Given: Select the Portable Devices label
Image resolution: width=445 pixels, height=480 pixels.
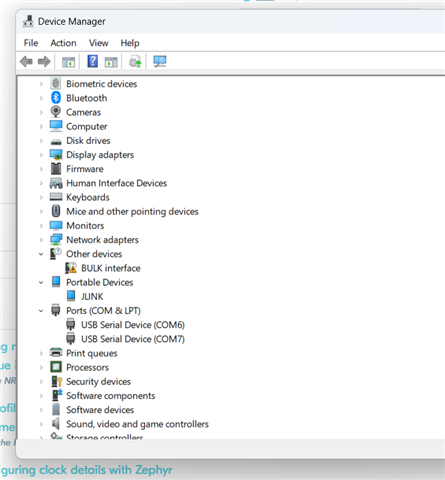Looking at the screenshot, I should pyautogui.click(x=100, y=282).
